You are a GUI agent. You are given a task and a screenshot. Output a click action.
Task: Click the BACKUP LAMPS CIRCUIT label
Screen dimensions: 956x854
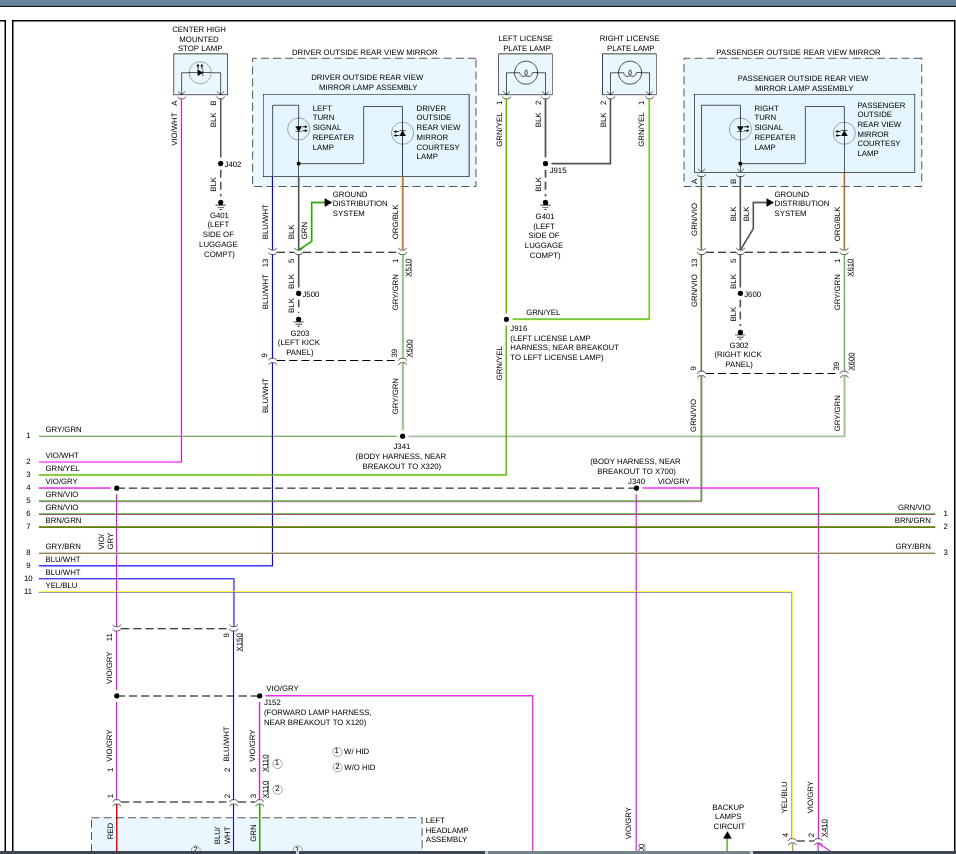pos(729,816)
